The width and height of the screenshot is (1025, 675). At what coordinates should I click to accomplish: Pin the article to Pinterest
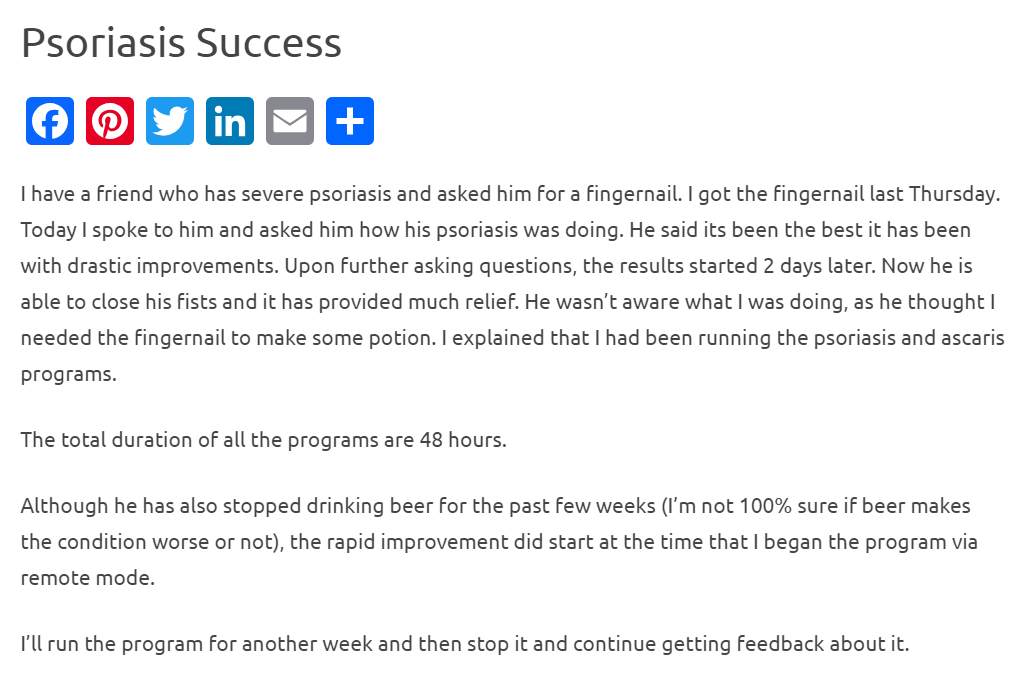(110, 121)
